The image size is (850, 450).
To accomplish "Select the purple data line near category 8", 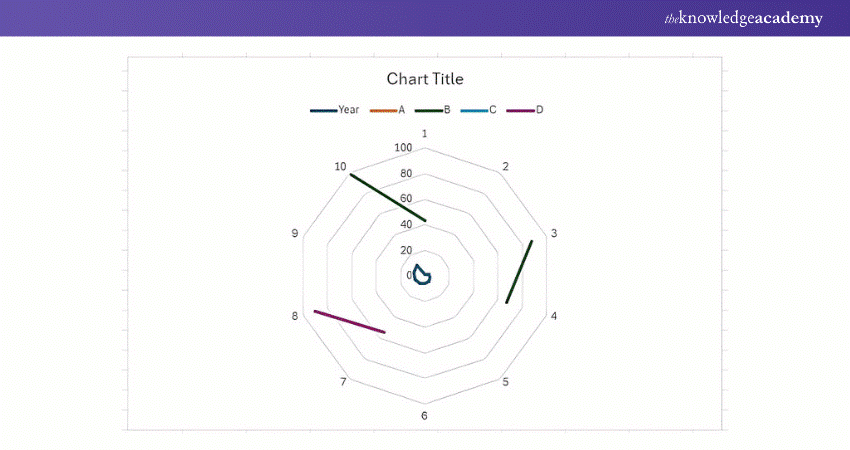I will tap(349, 322).
